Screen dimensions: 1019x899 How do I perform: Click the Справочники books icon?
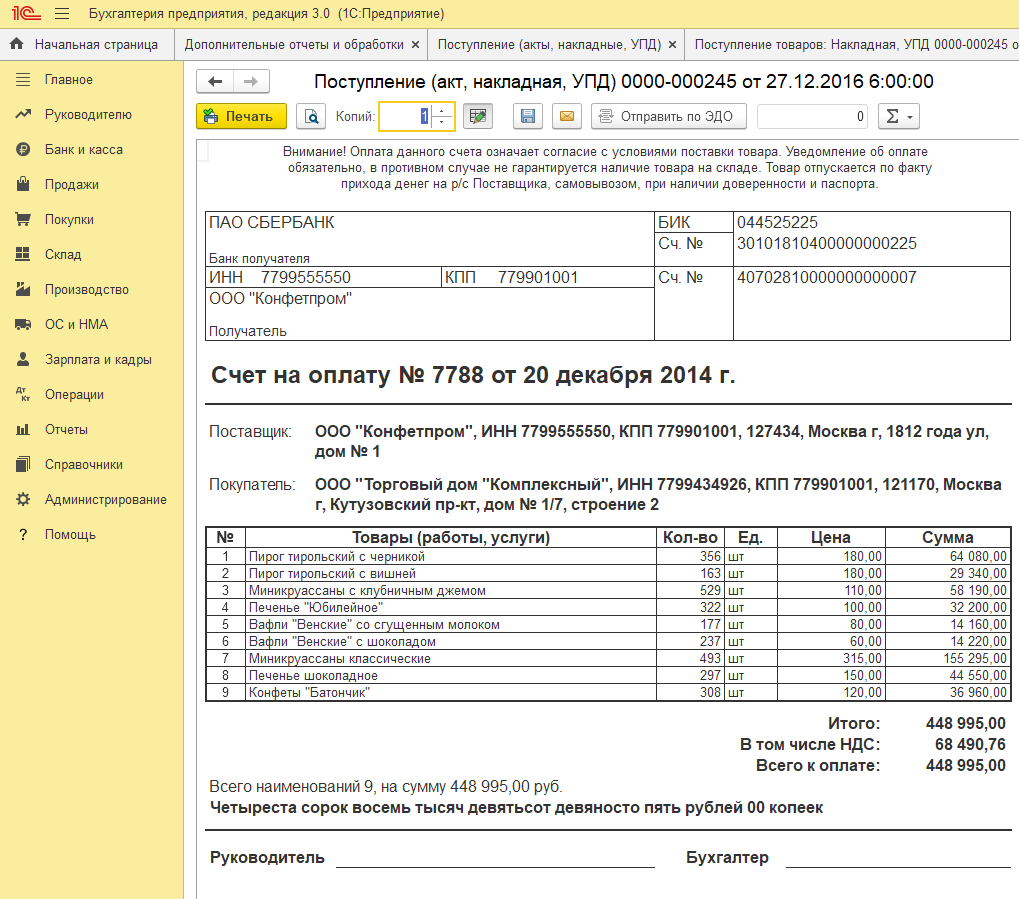click(x=23, y=465)
